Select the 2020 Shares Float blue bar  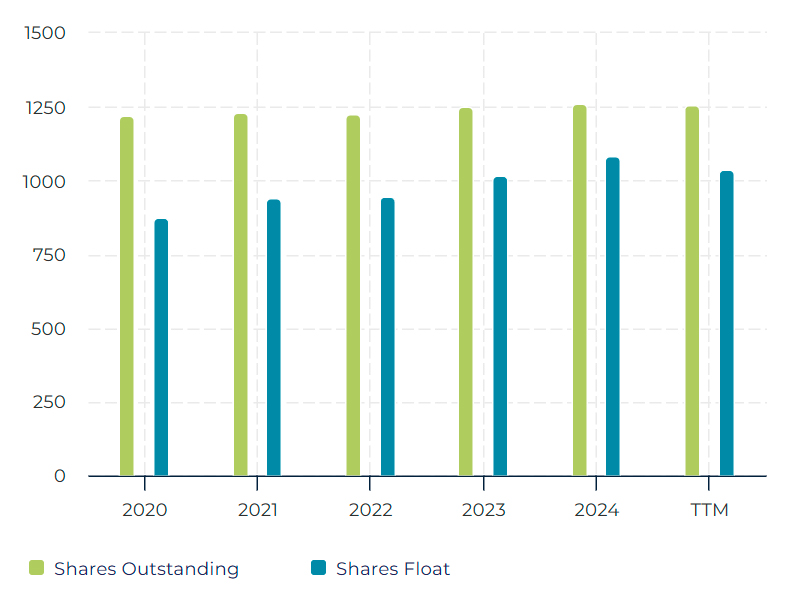161,348
